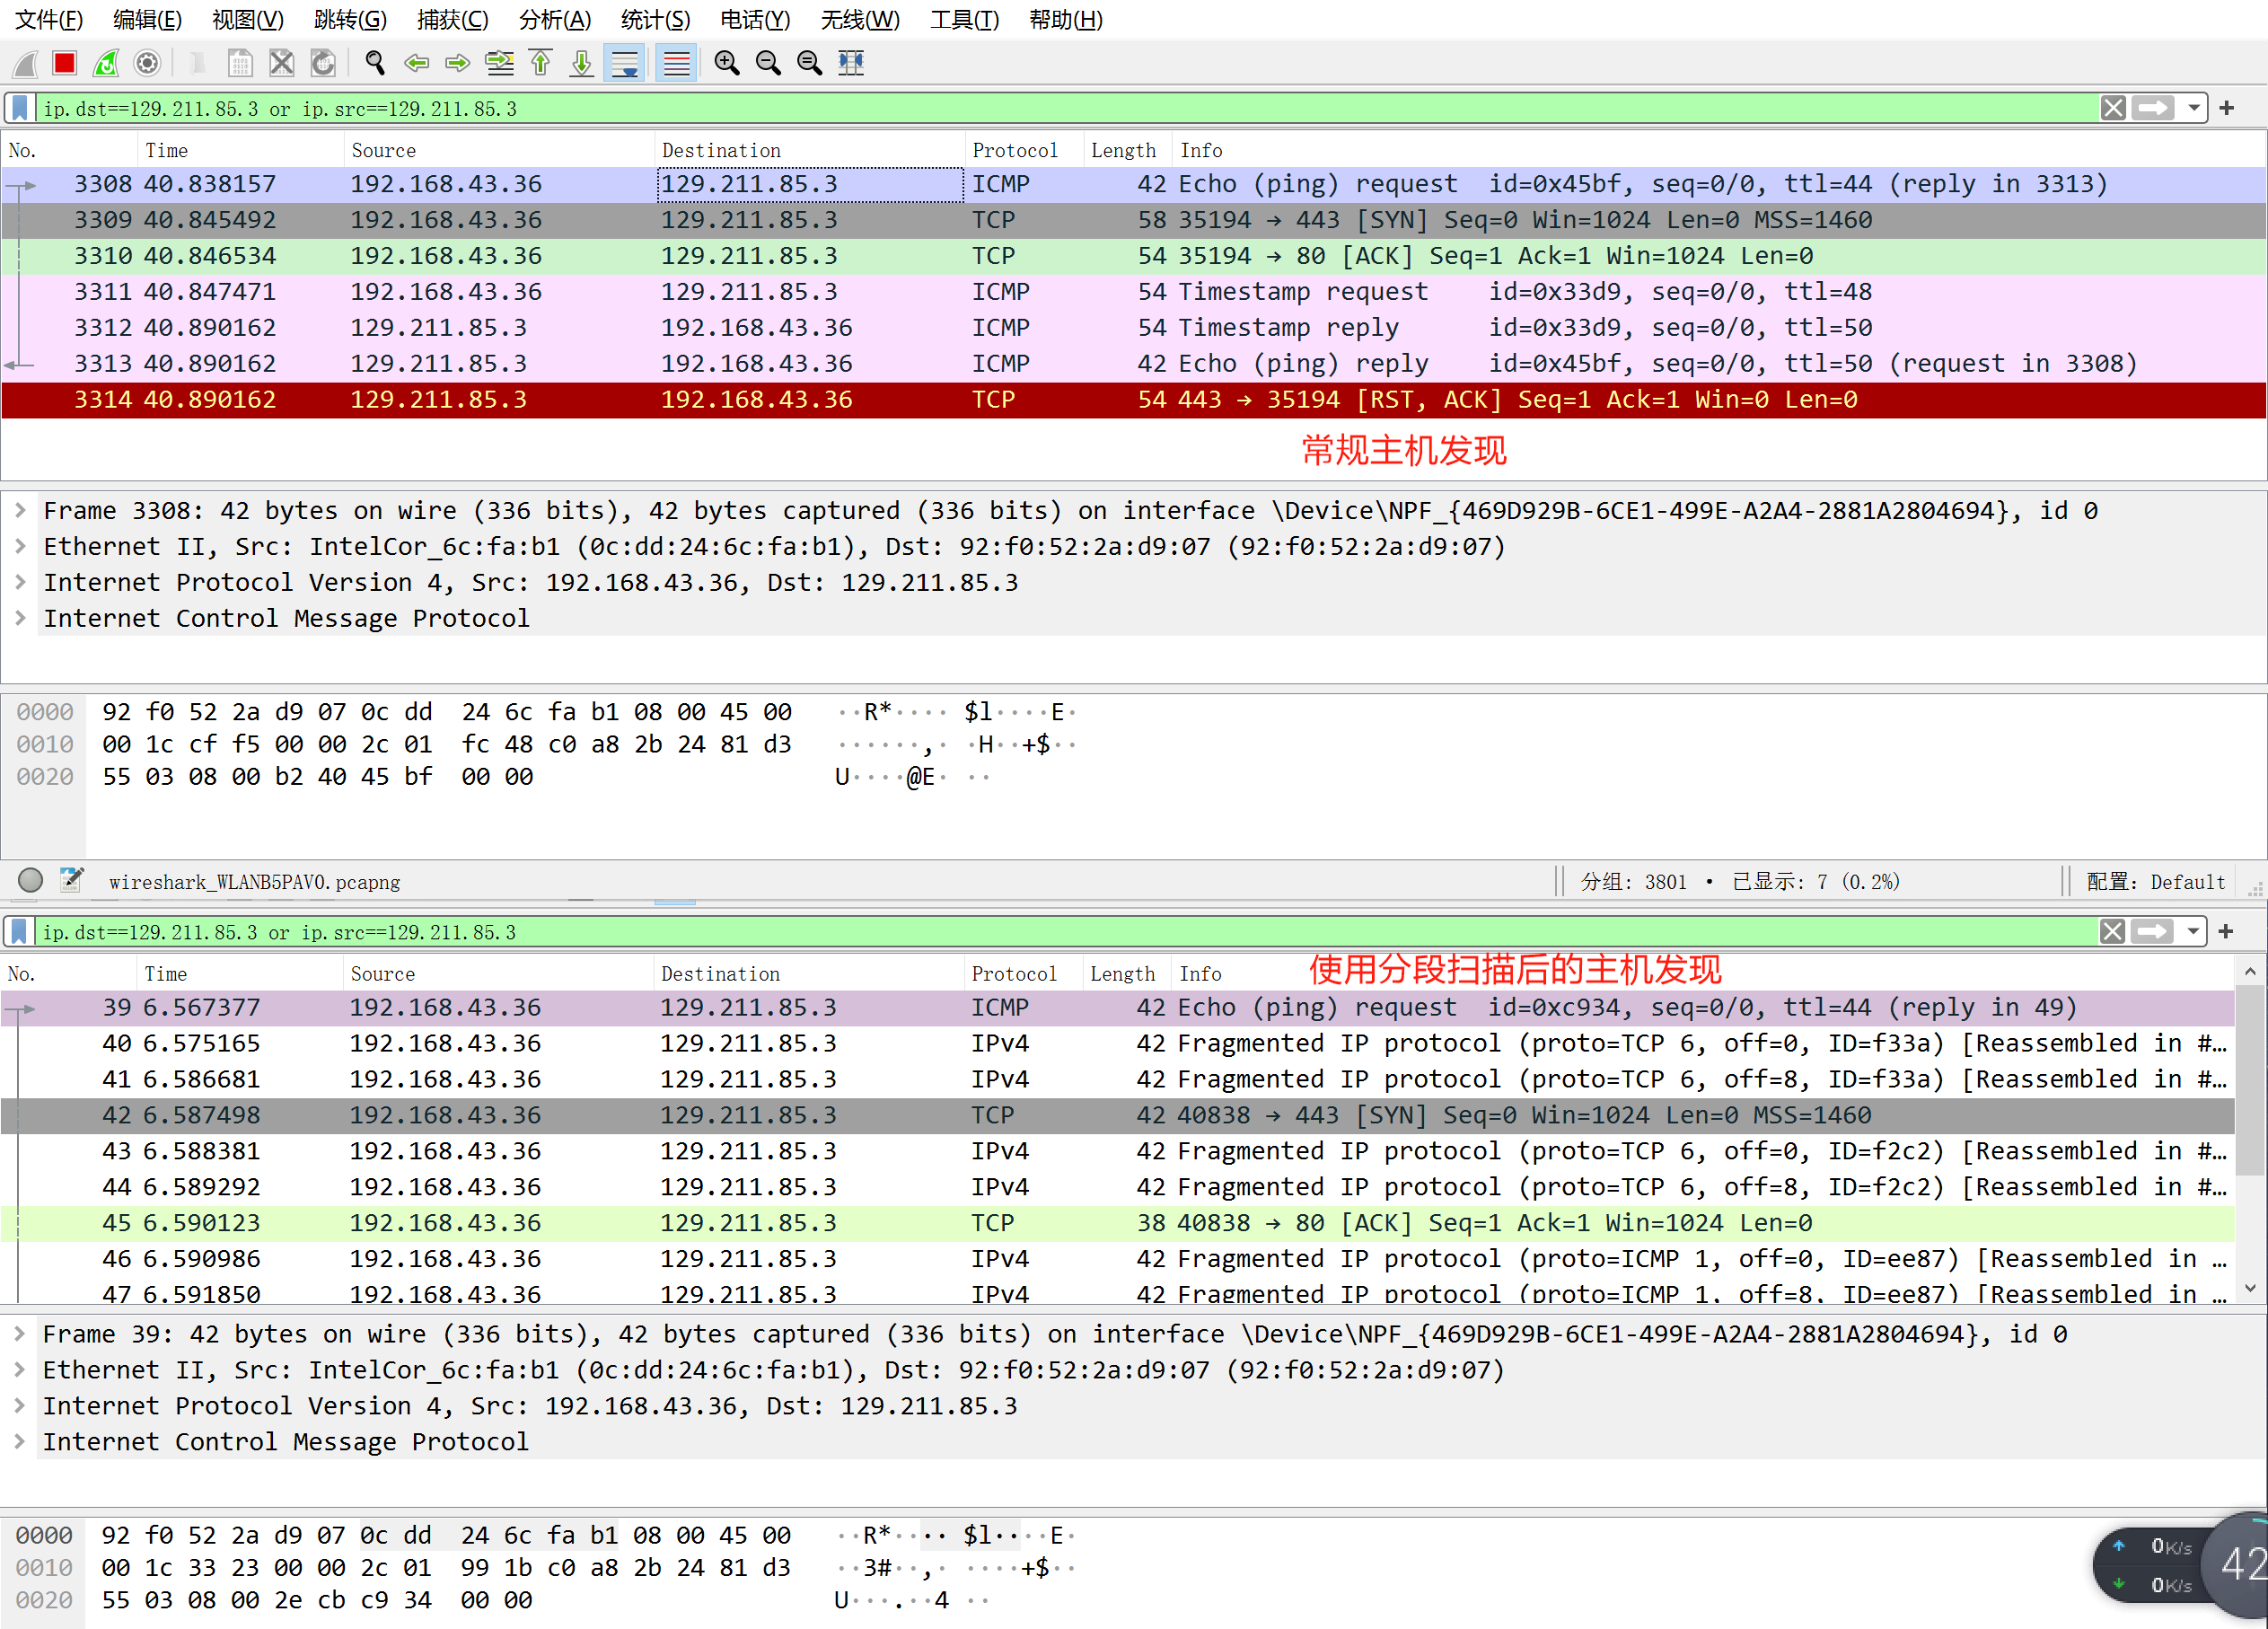Viewport: 2268px width, 1629px height.
Task: Click the expert information circle indicator
Action: tap(31, 880)
